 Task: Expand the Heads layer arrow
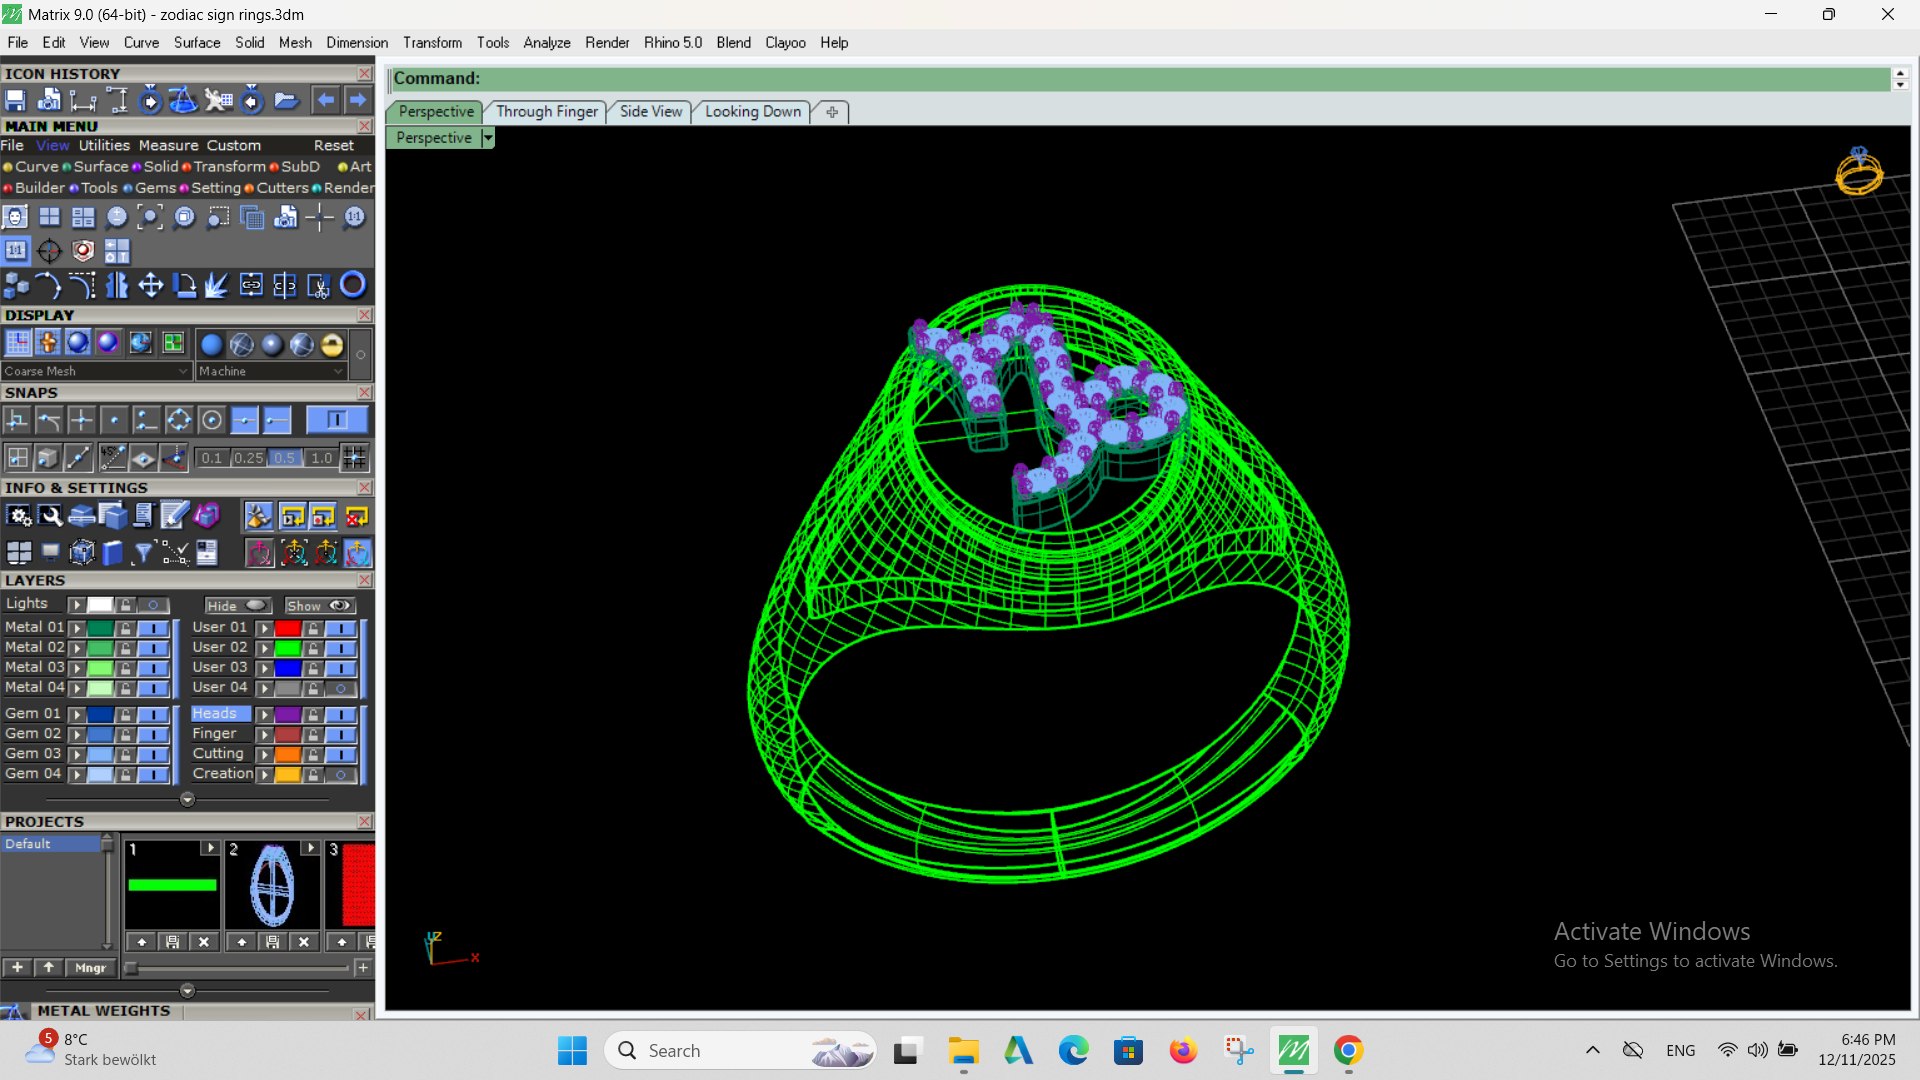coord(264,715)
